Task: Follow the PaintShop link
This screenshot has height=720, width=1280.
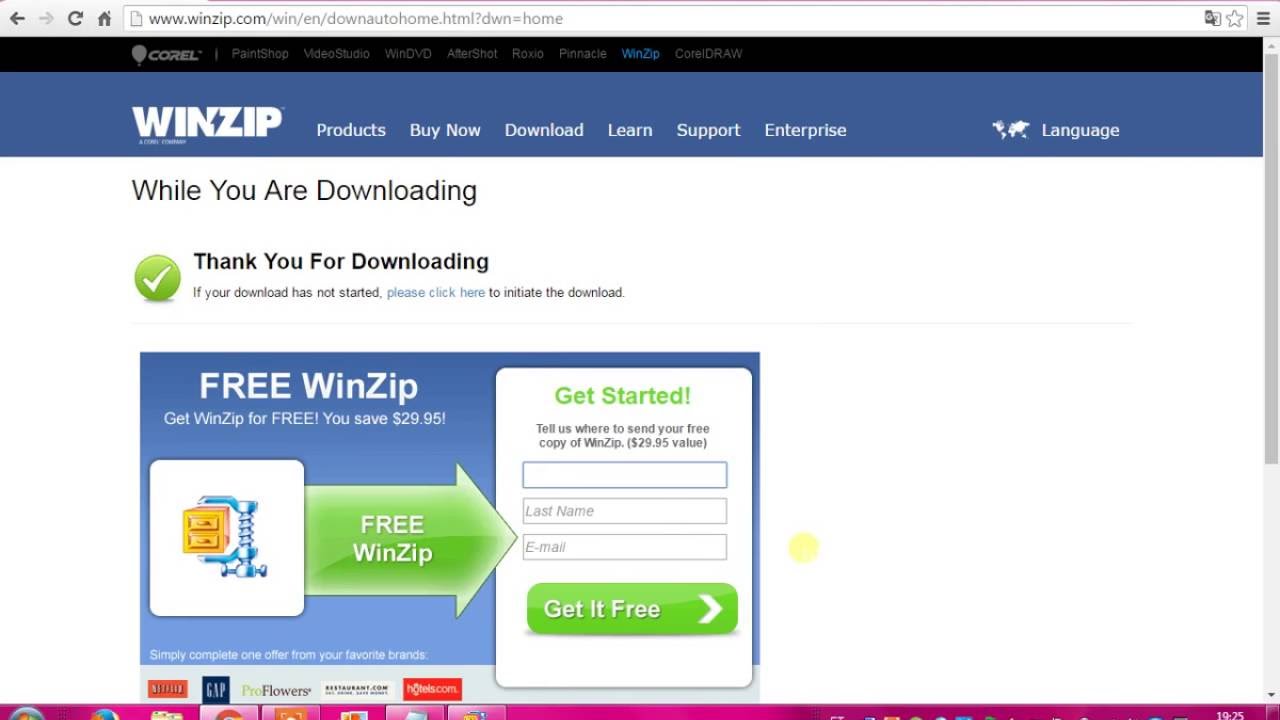Action: point(260,54)
